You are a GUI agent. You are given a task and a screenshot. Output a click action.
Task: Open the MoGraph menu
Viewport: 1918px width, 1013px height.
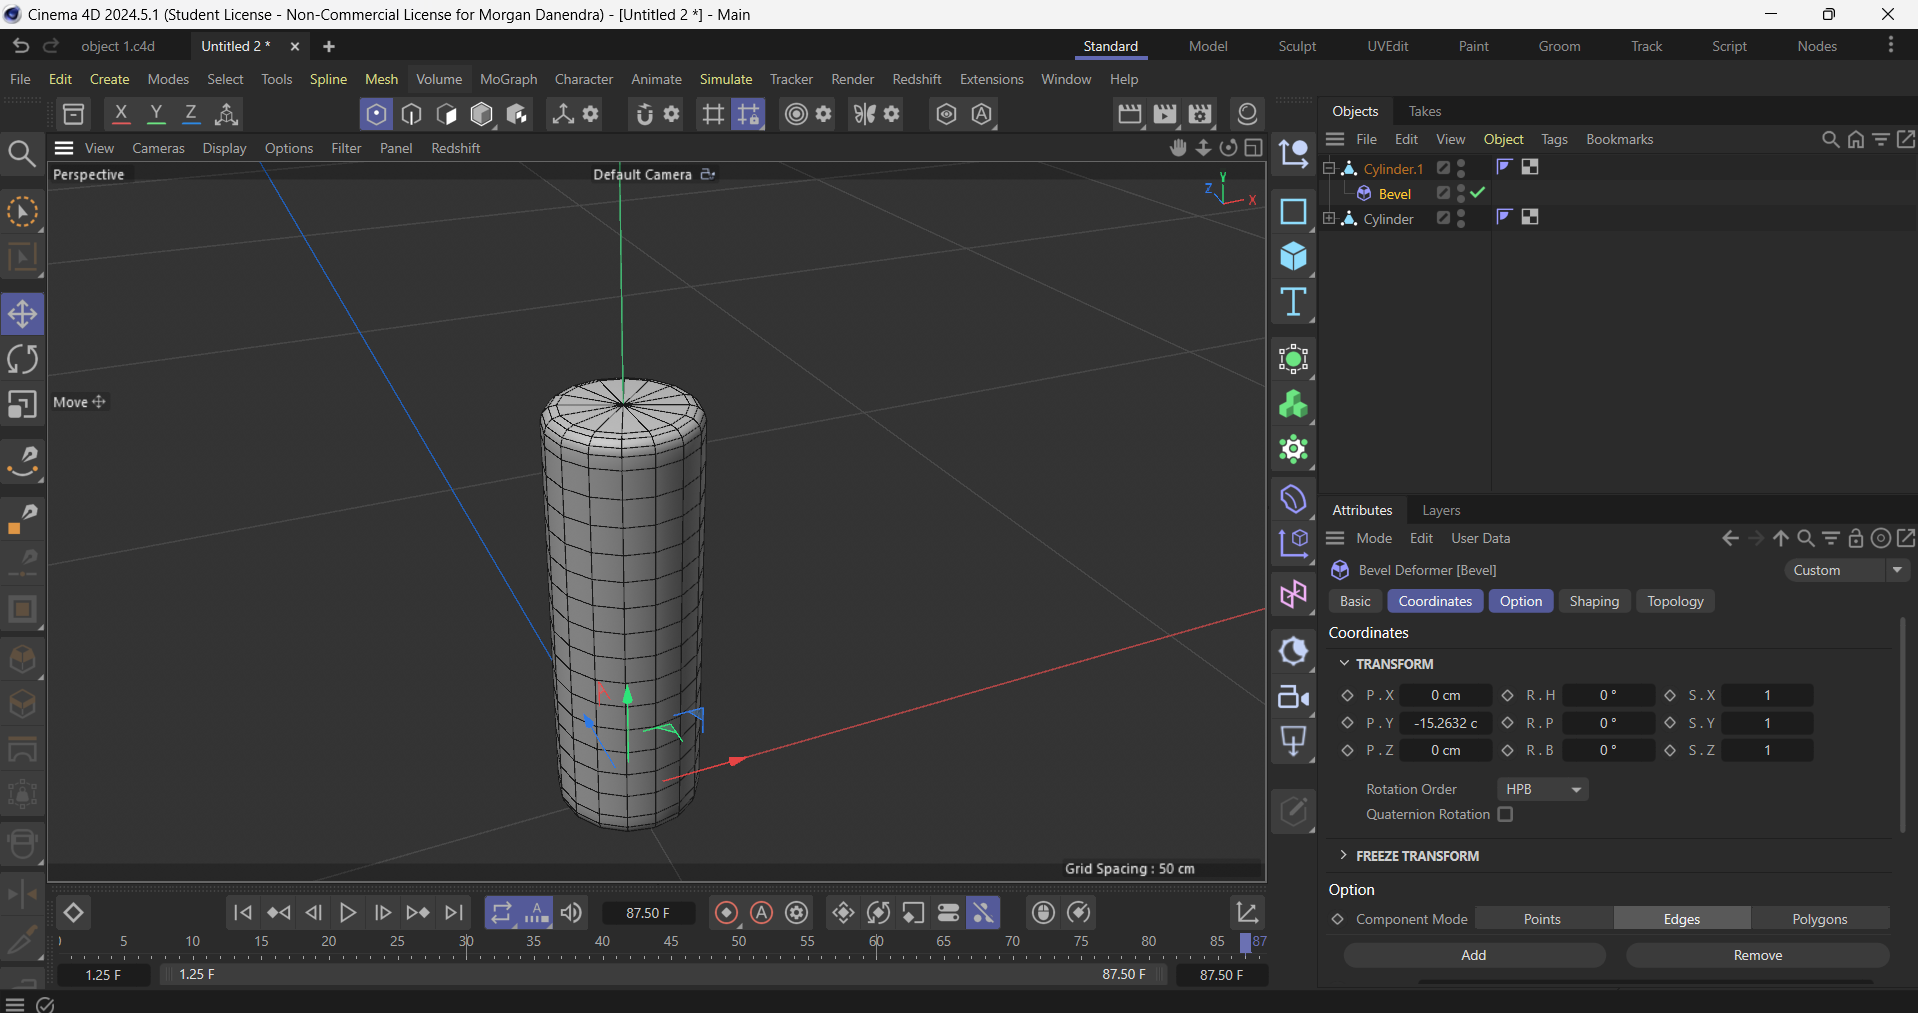(508, 79)
